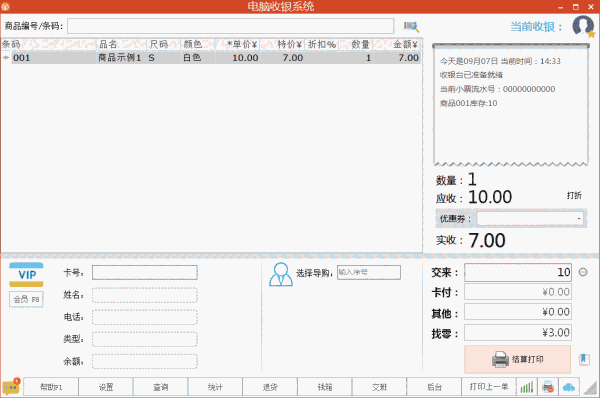
Task: Open the 钱箱 cash drawer button
Action: coord(324,387)
